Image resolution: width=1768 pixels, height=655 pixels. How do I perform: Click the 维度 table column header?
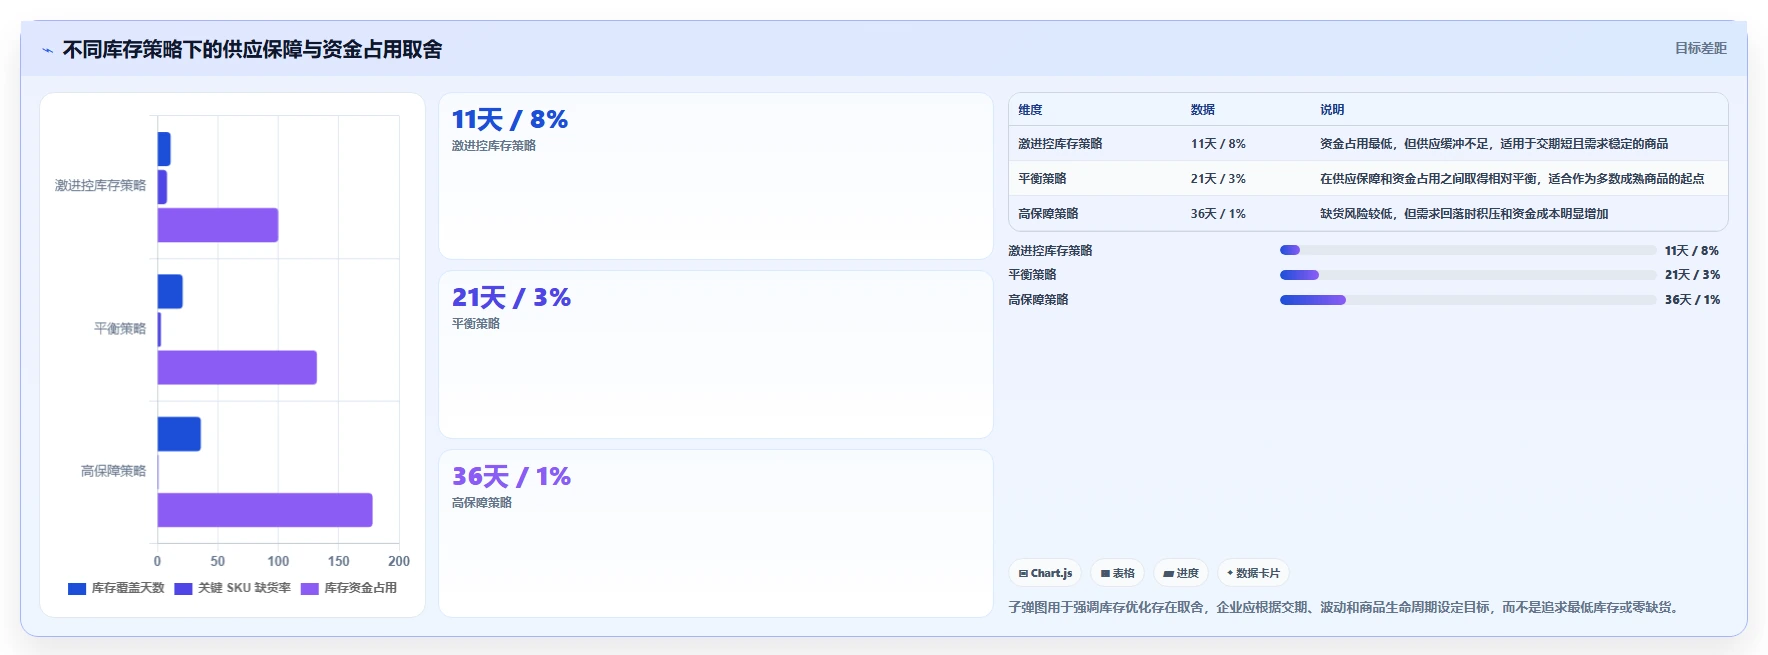click(x=1030, y=110)
